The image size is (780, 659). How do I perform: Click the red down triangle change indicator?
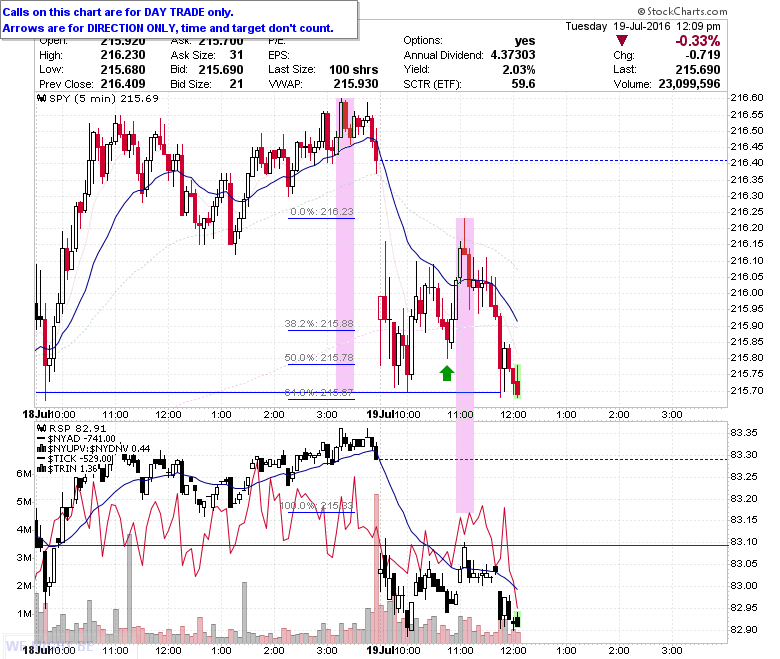point(622,40)
